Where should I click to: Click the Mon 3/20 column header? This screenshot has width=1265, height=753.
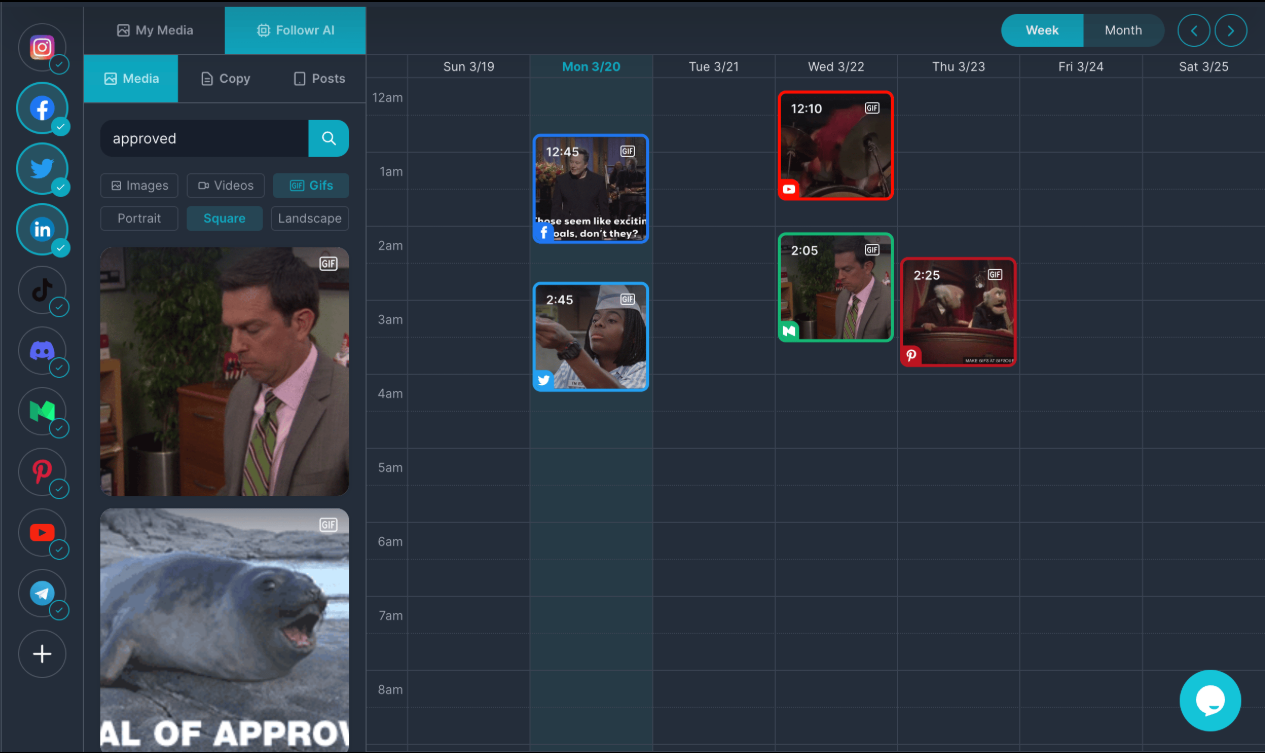click(591, 66)
